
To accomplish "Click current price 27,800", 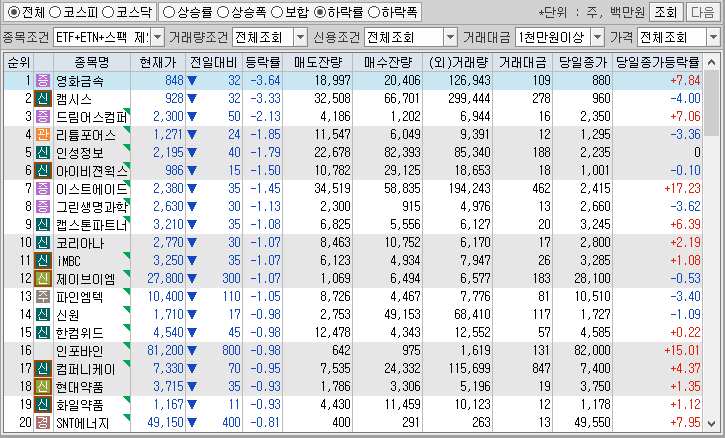I will 166,278.
